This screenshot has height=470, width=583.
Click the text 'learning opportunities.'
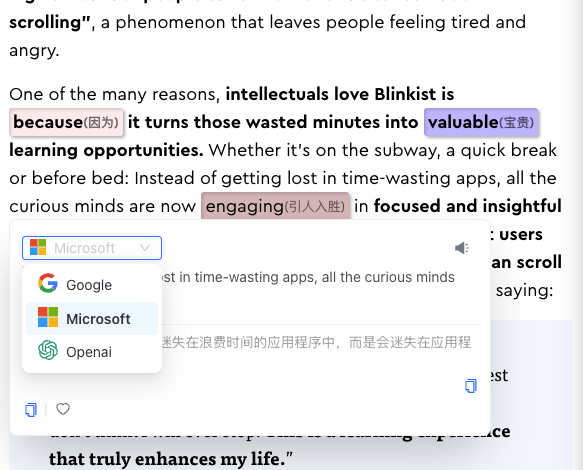(x=106, y=151)
